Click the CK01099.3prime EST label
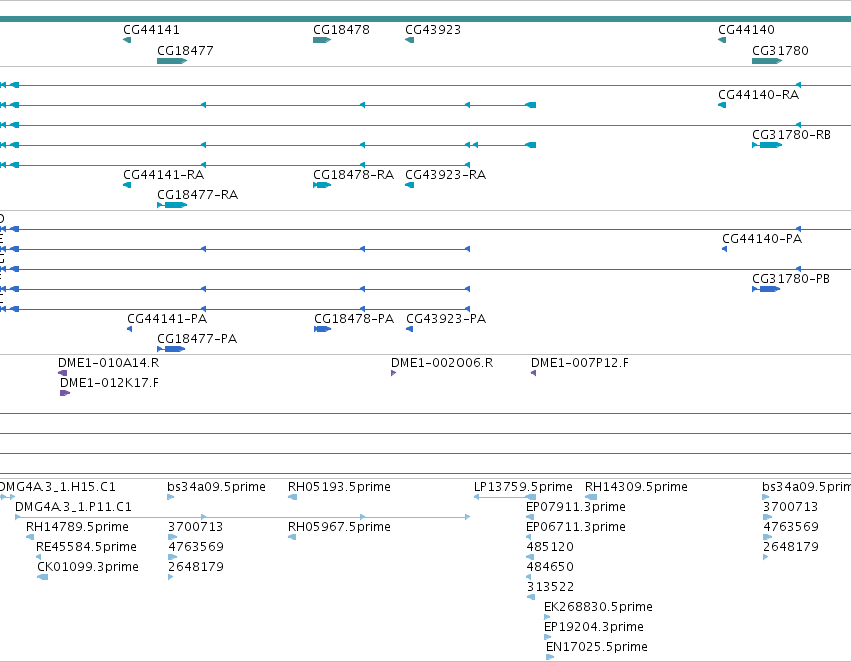The height and width of the screenshot is (662, 851). 88,567
